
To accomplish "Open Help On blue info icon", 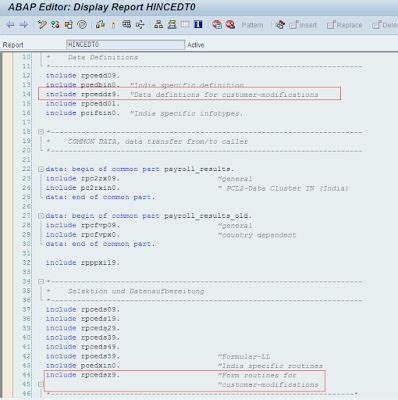I will [x=198, y=25].
